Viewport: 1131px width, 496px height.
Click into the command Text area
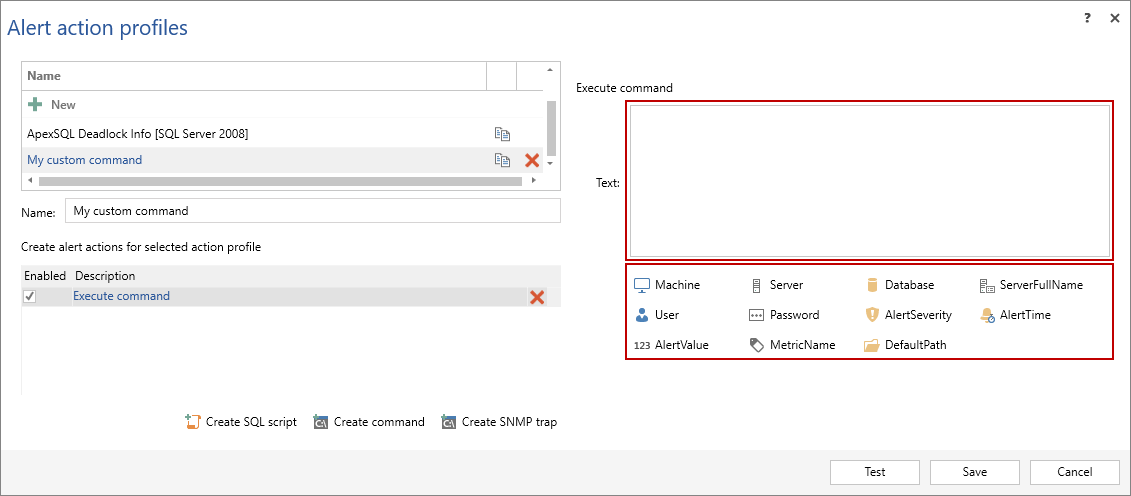tap(868, 182)
